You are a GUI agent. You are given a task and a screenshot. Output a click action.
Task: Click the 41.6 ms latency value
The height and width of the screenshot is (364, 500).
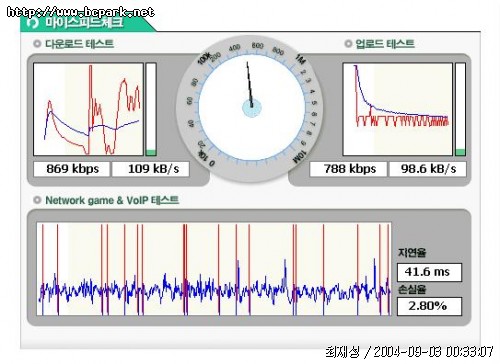(x=429, y=272)
